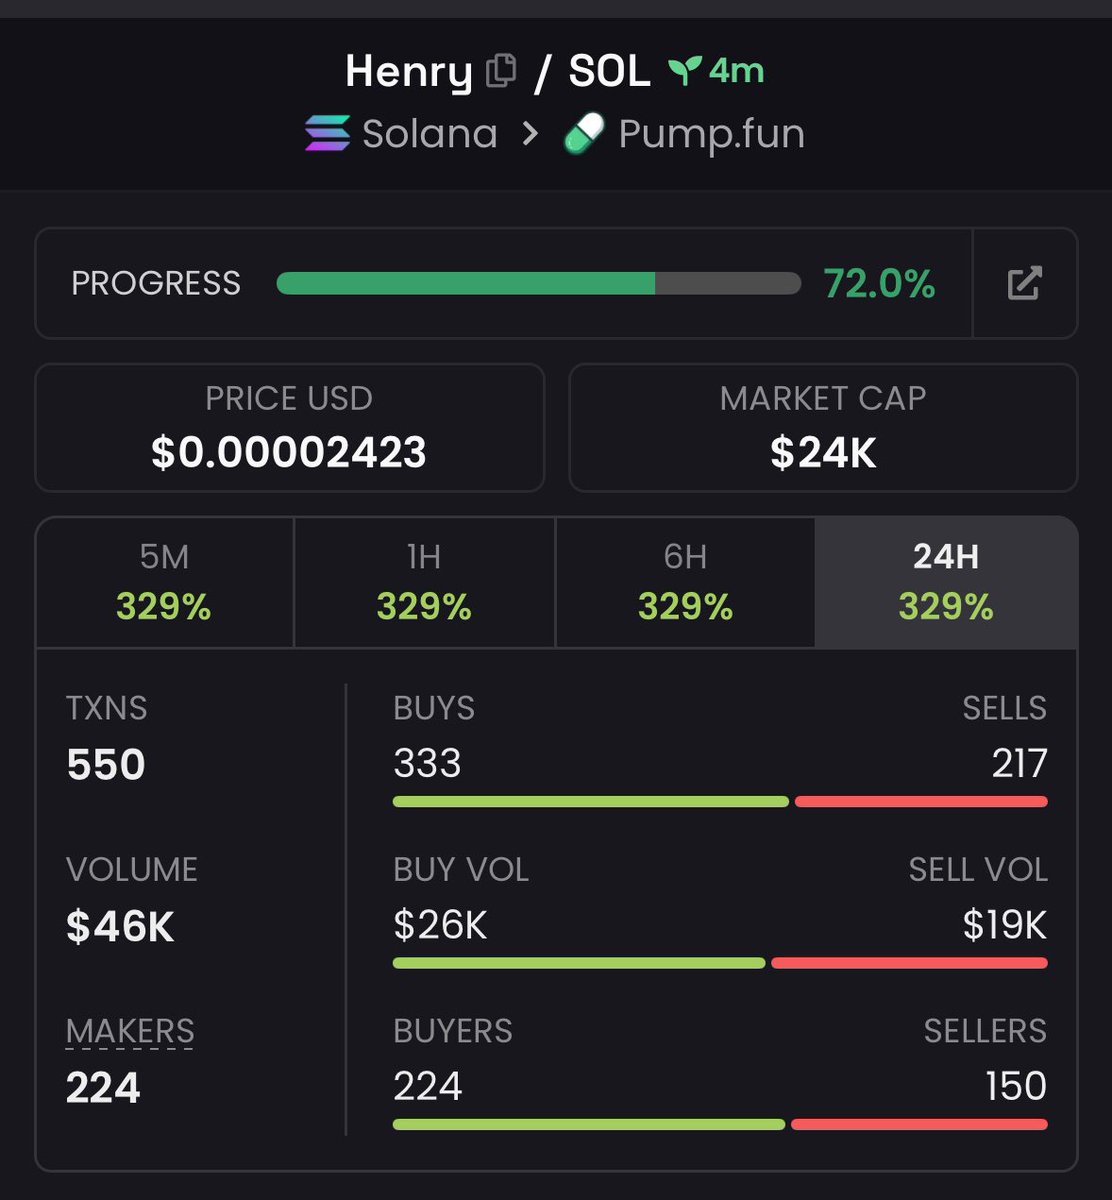Click the breadcrumb chevron between Solana and Pump.fun
Viewport: 1112px width, 1200px height.
pos(530,134)
